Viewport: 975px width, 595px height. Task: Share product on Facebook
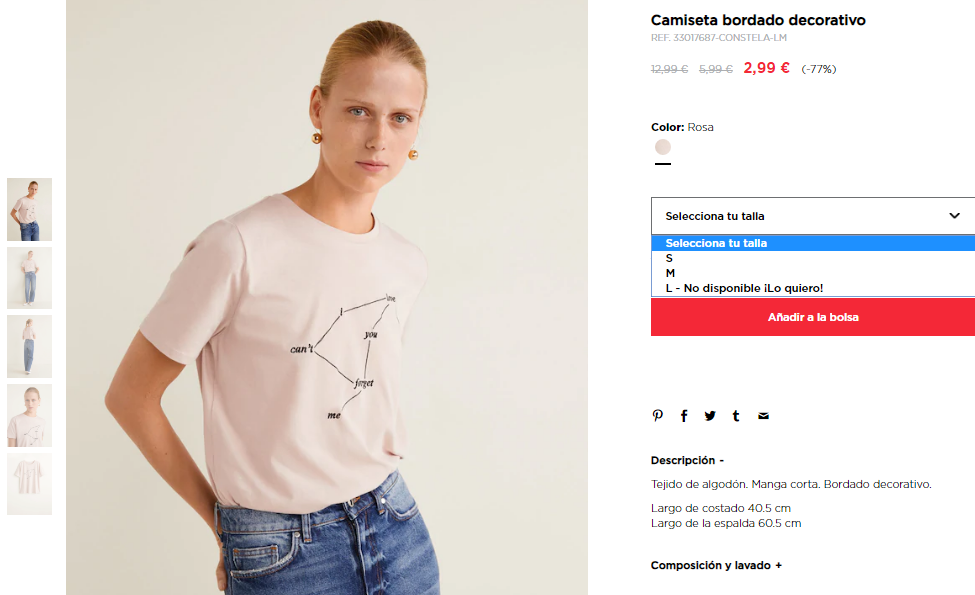[x=684, y=416]
